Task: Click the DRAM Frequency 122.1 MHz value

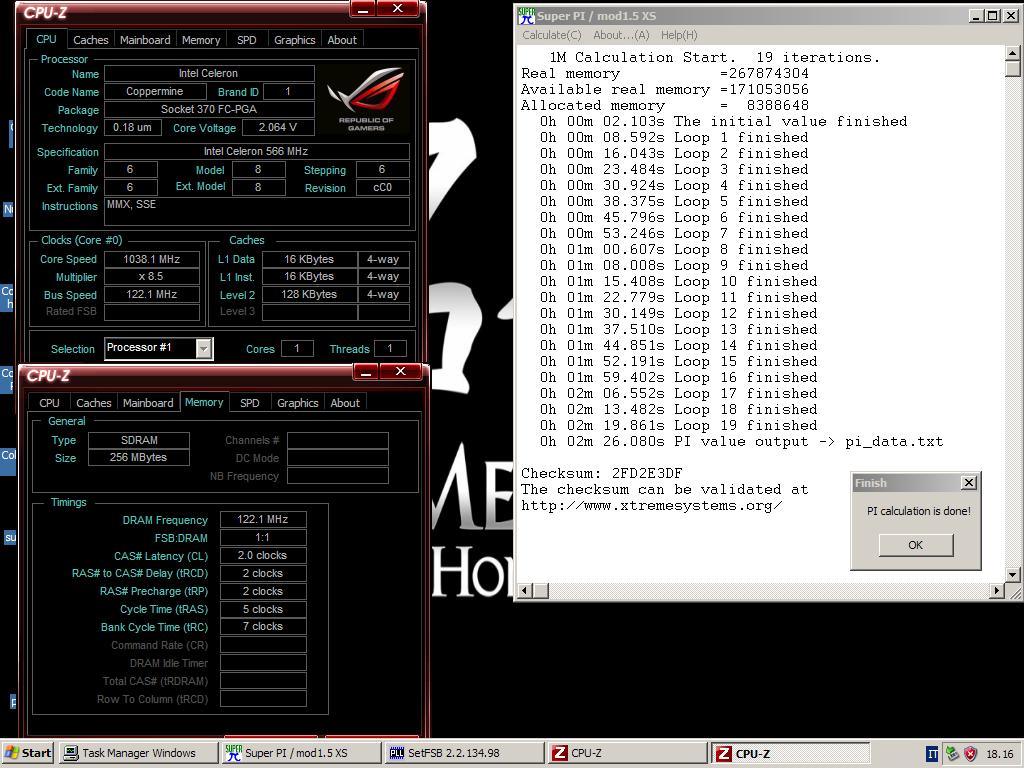Action: click(x=263, y=519)
